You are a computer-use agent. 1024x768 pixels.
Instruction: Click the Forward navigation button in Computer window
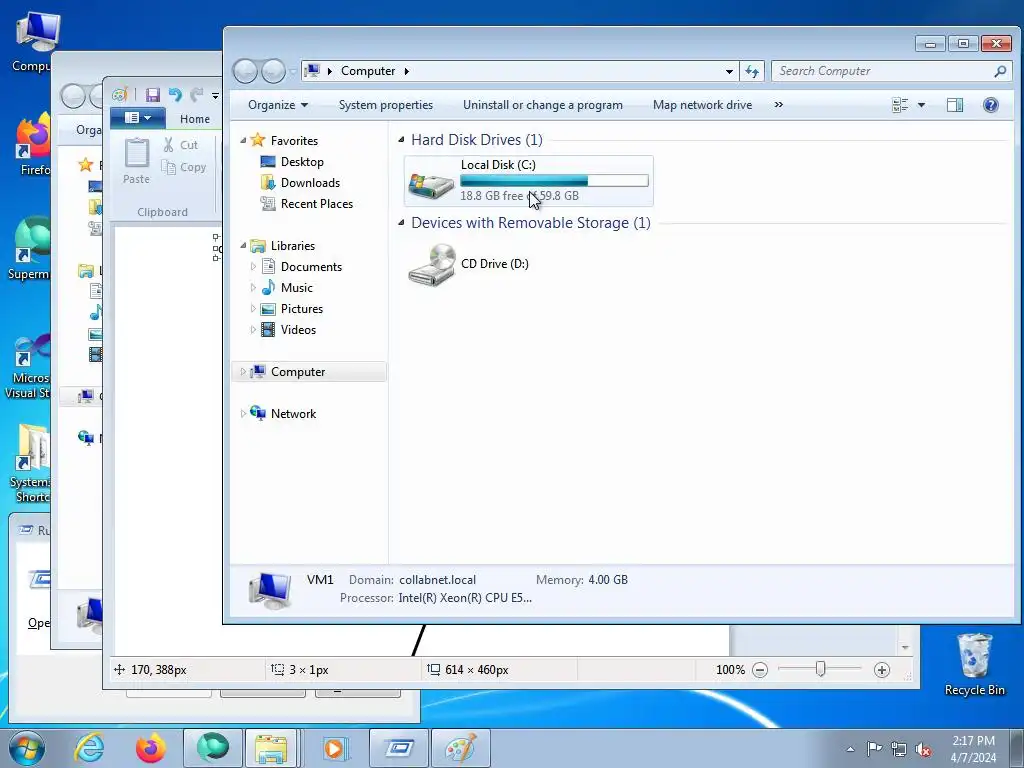tap(273, 71)
